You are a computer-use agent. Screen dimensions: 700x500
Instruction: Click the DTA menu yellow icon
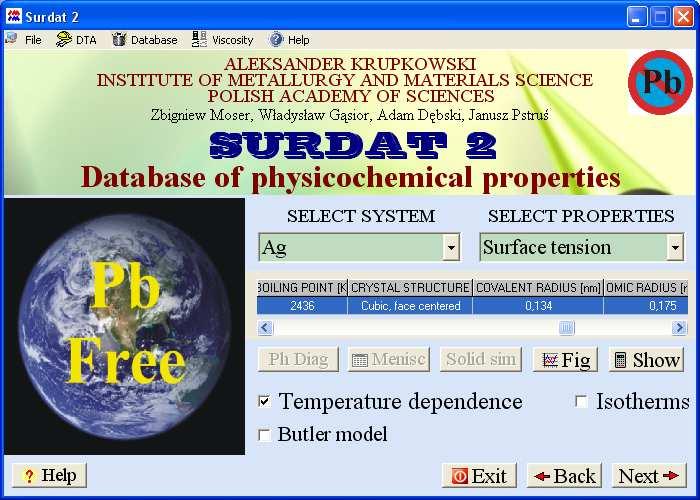click(x=63, y=39)
